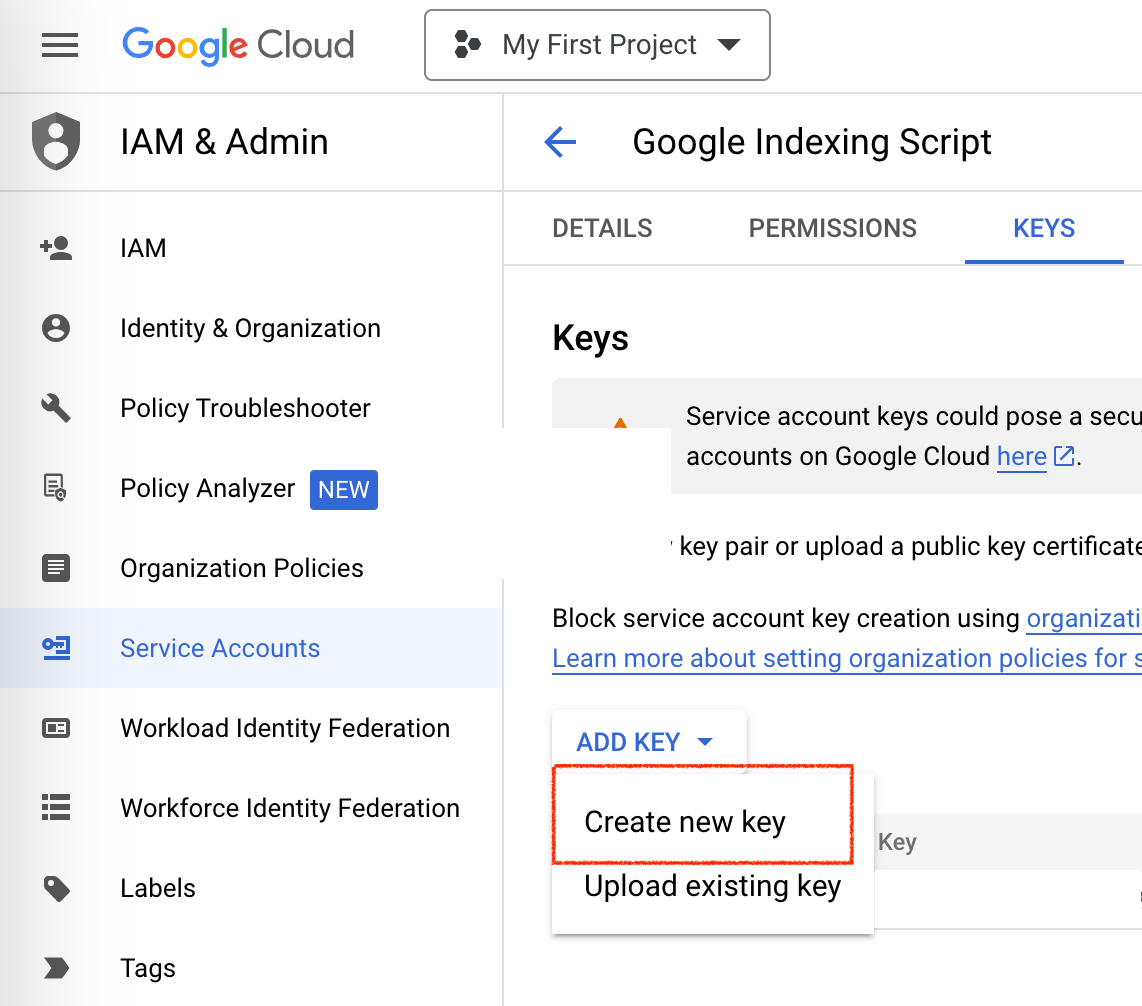Image resolution: width=1142 pixels, height=1006 pixels.
Task: Click the Google Cloud logo
Action: coord(238,45)
